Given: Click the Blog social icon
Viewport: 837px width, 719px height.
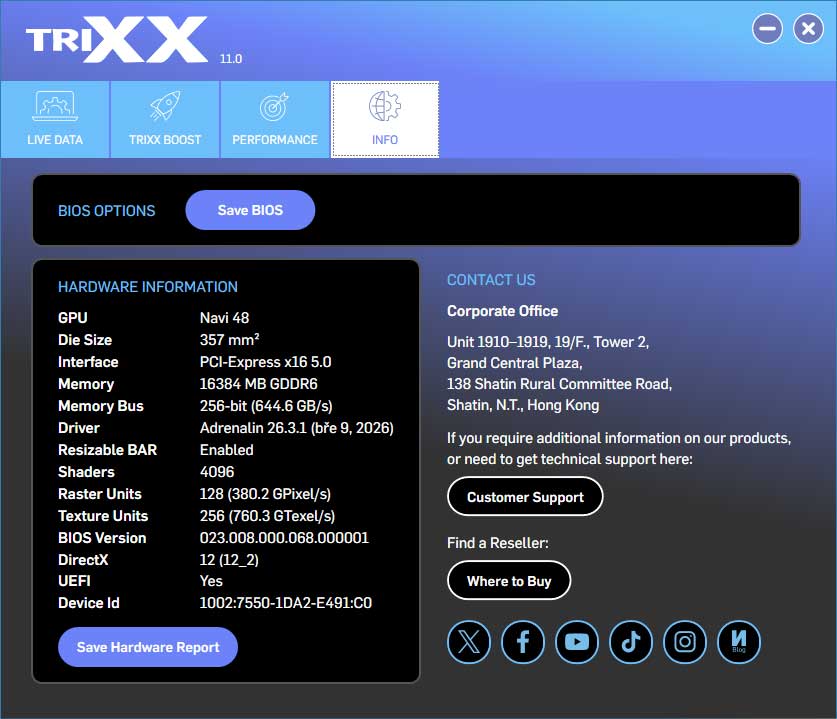Looking at the screenshot, I should [x=739, y=642].
